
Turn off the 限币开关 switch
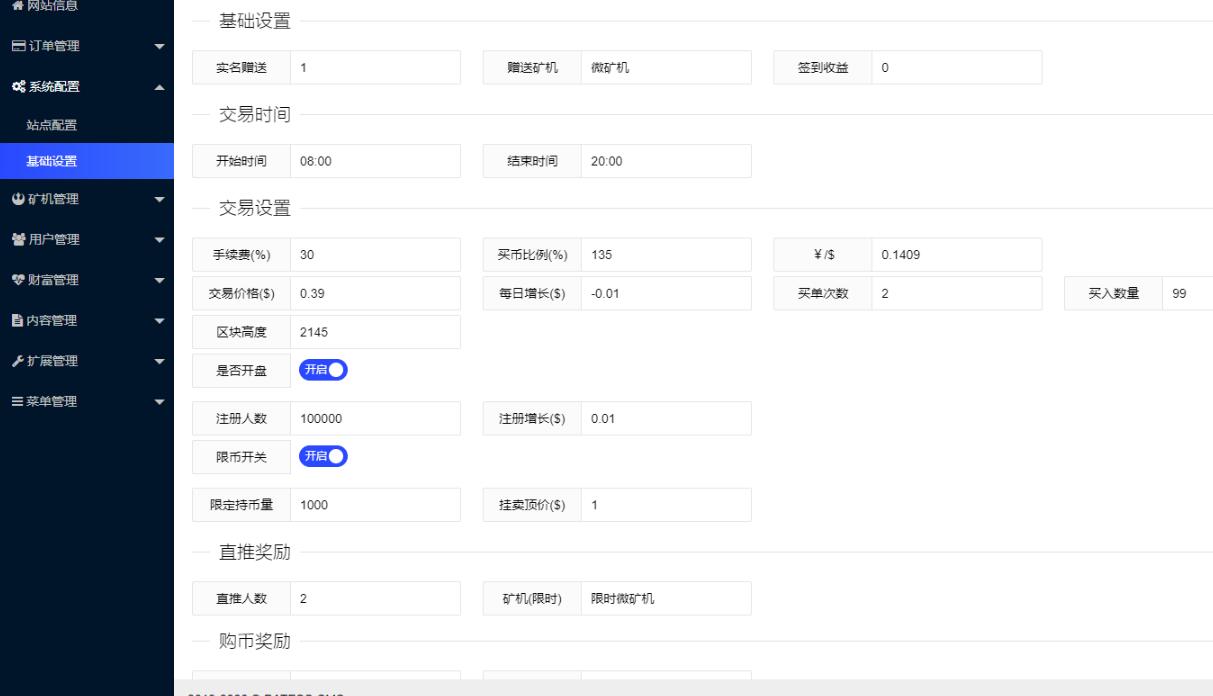point(323,456)
